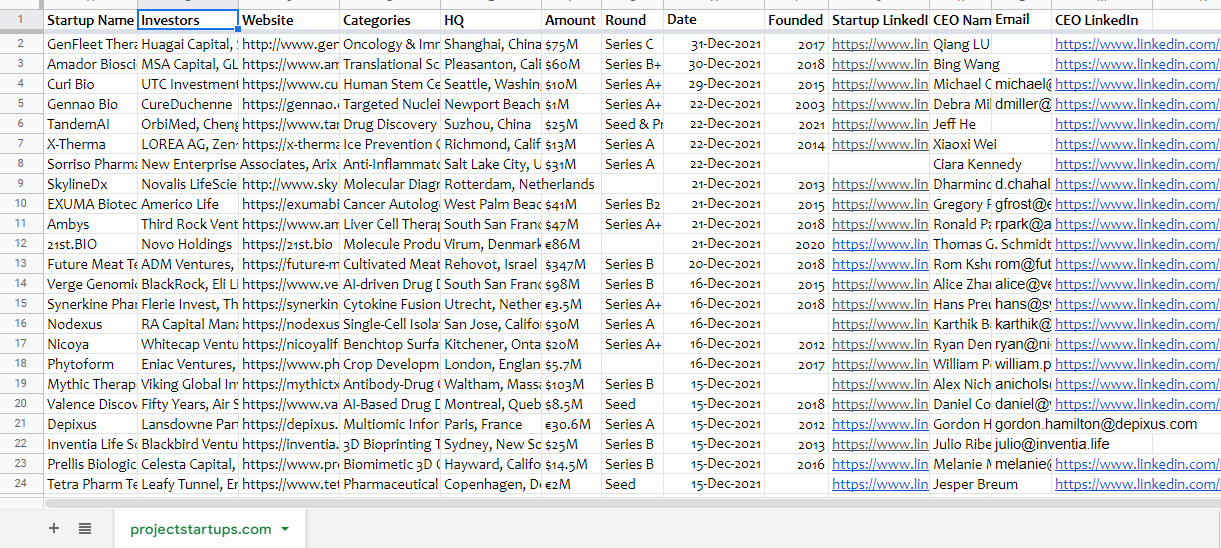Image resolution: width=1221 pixels, height=548 pixels.
Task: Click the Paris, France HQ cell
Action: click(x=491, y=424)
